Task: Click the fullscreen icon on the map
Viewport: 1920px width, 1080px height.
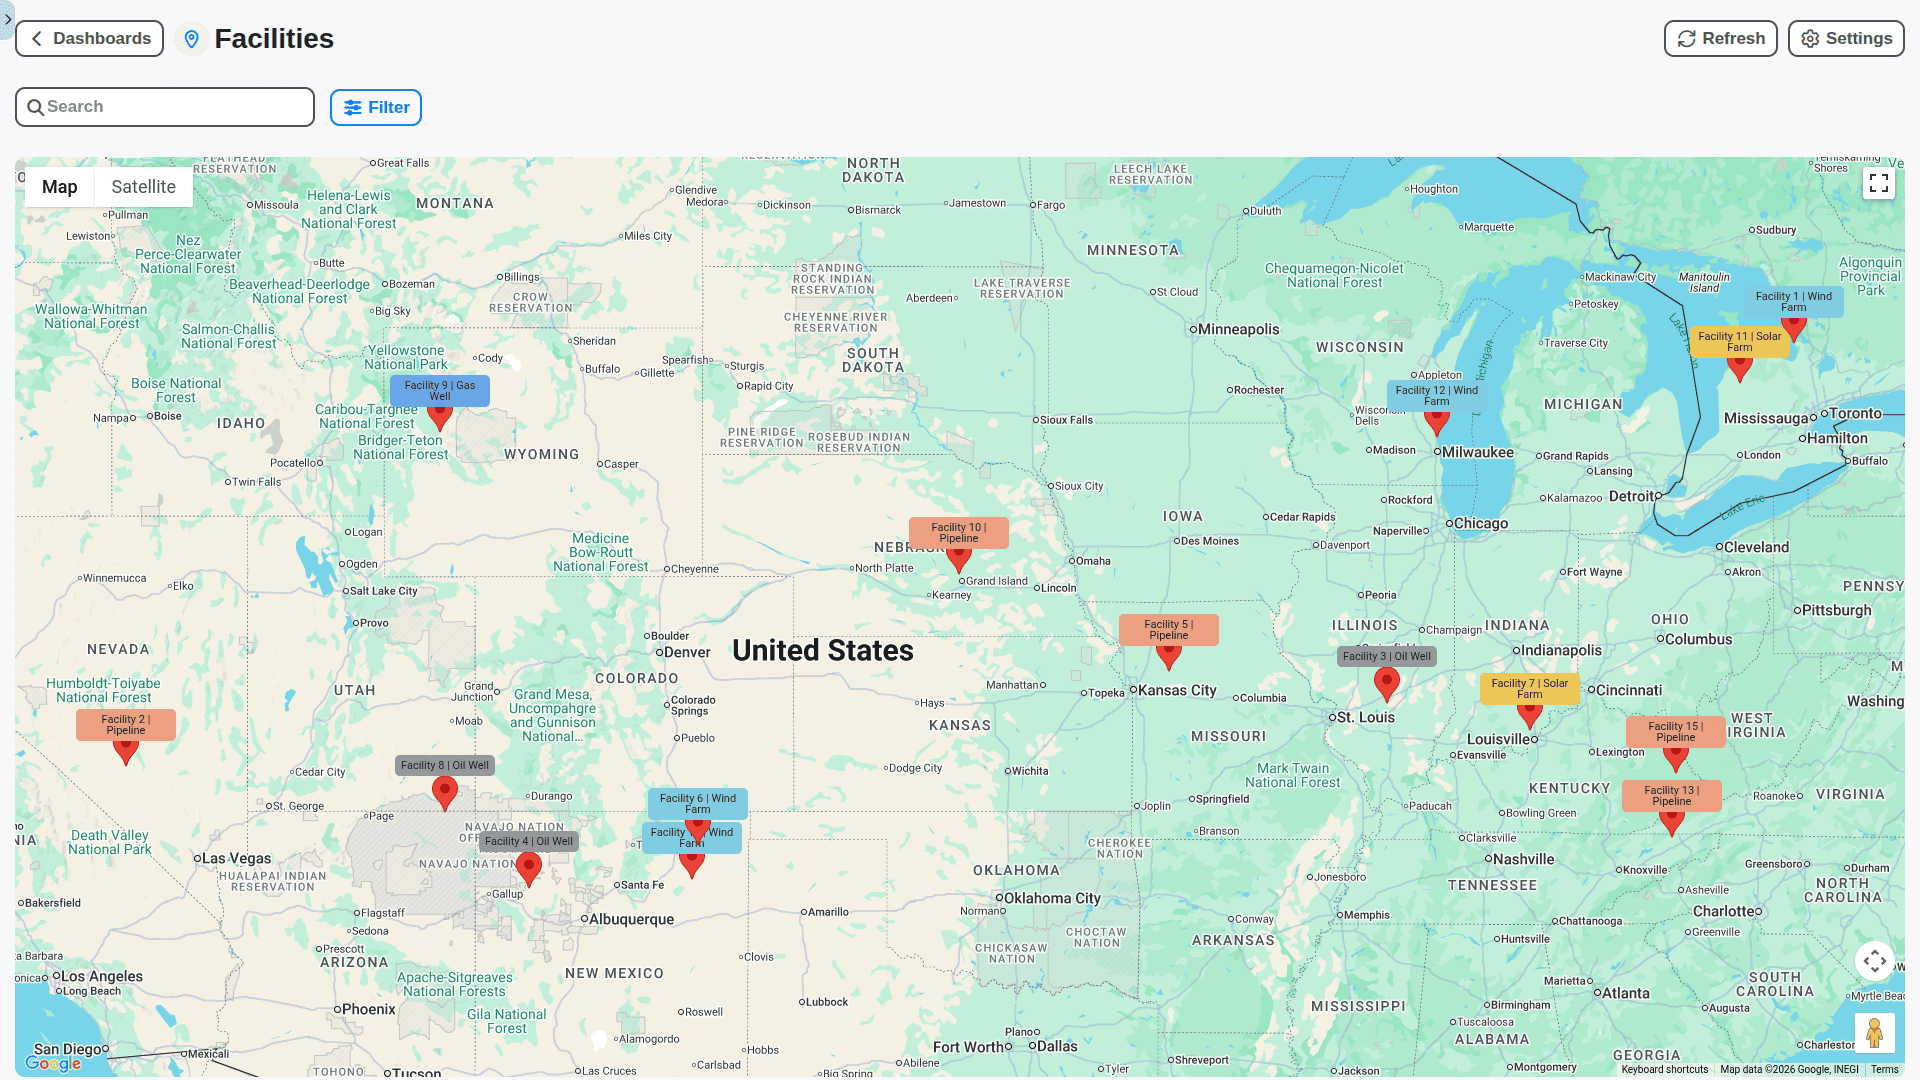Action: (x=1879, y=183)
